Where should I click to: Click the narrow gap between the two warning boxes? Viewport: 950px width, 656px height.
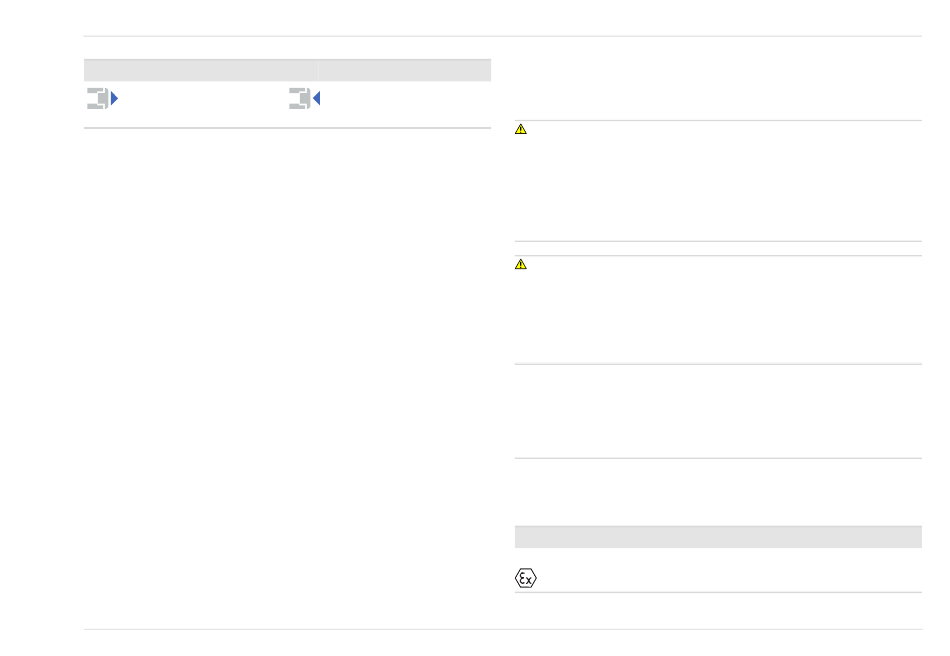[718, 248]
